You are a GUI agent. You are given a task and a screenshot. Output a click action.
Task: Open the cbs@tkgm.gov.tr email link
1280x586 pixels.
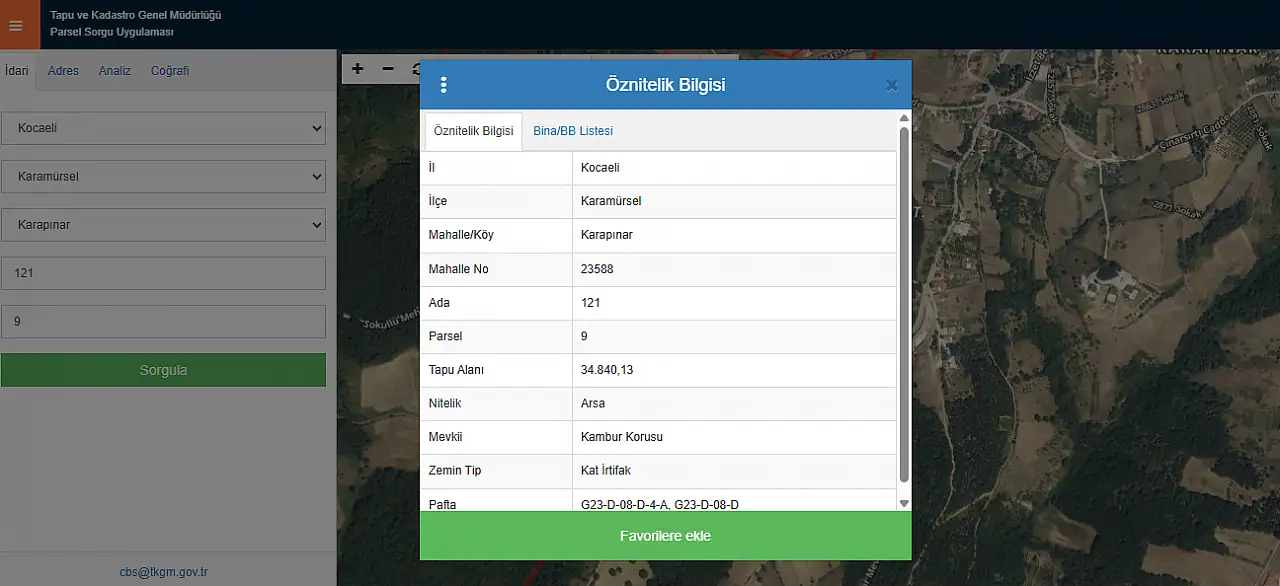tap(163, 573)
